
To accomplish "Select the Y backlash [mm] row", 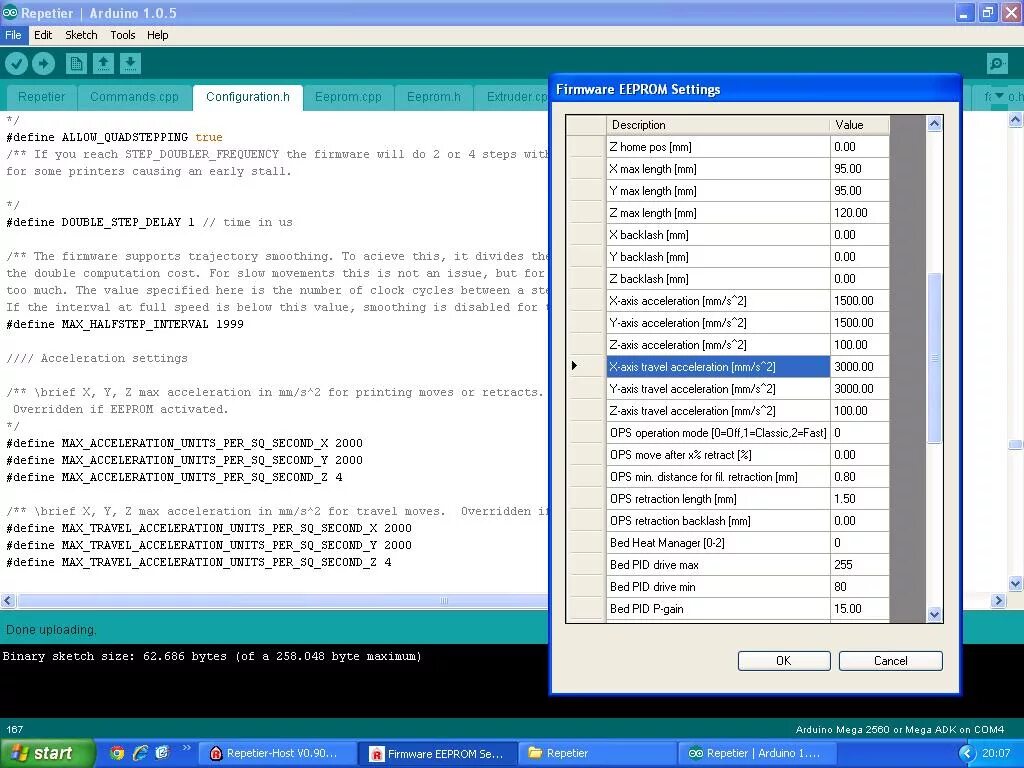I will 718,257.
